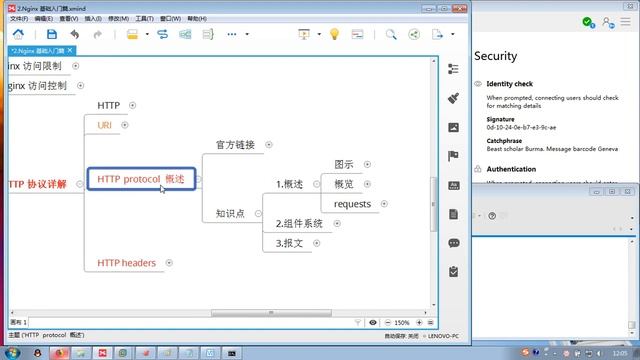
Task: Open the 文件(F) menu
Action: click(19, 19)
